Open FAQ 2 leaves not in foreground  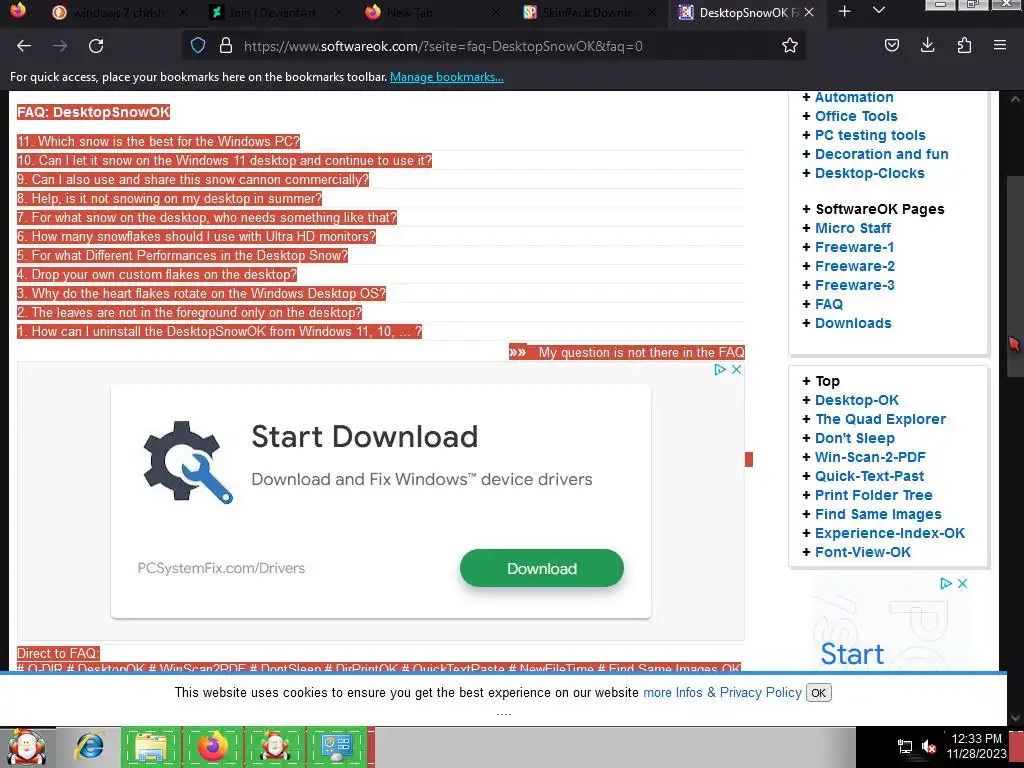pyautogui.click(x=189, y=312)
